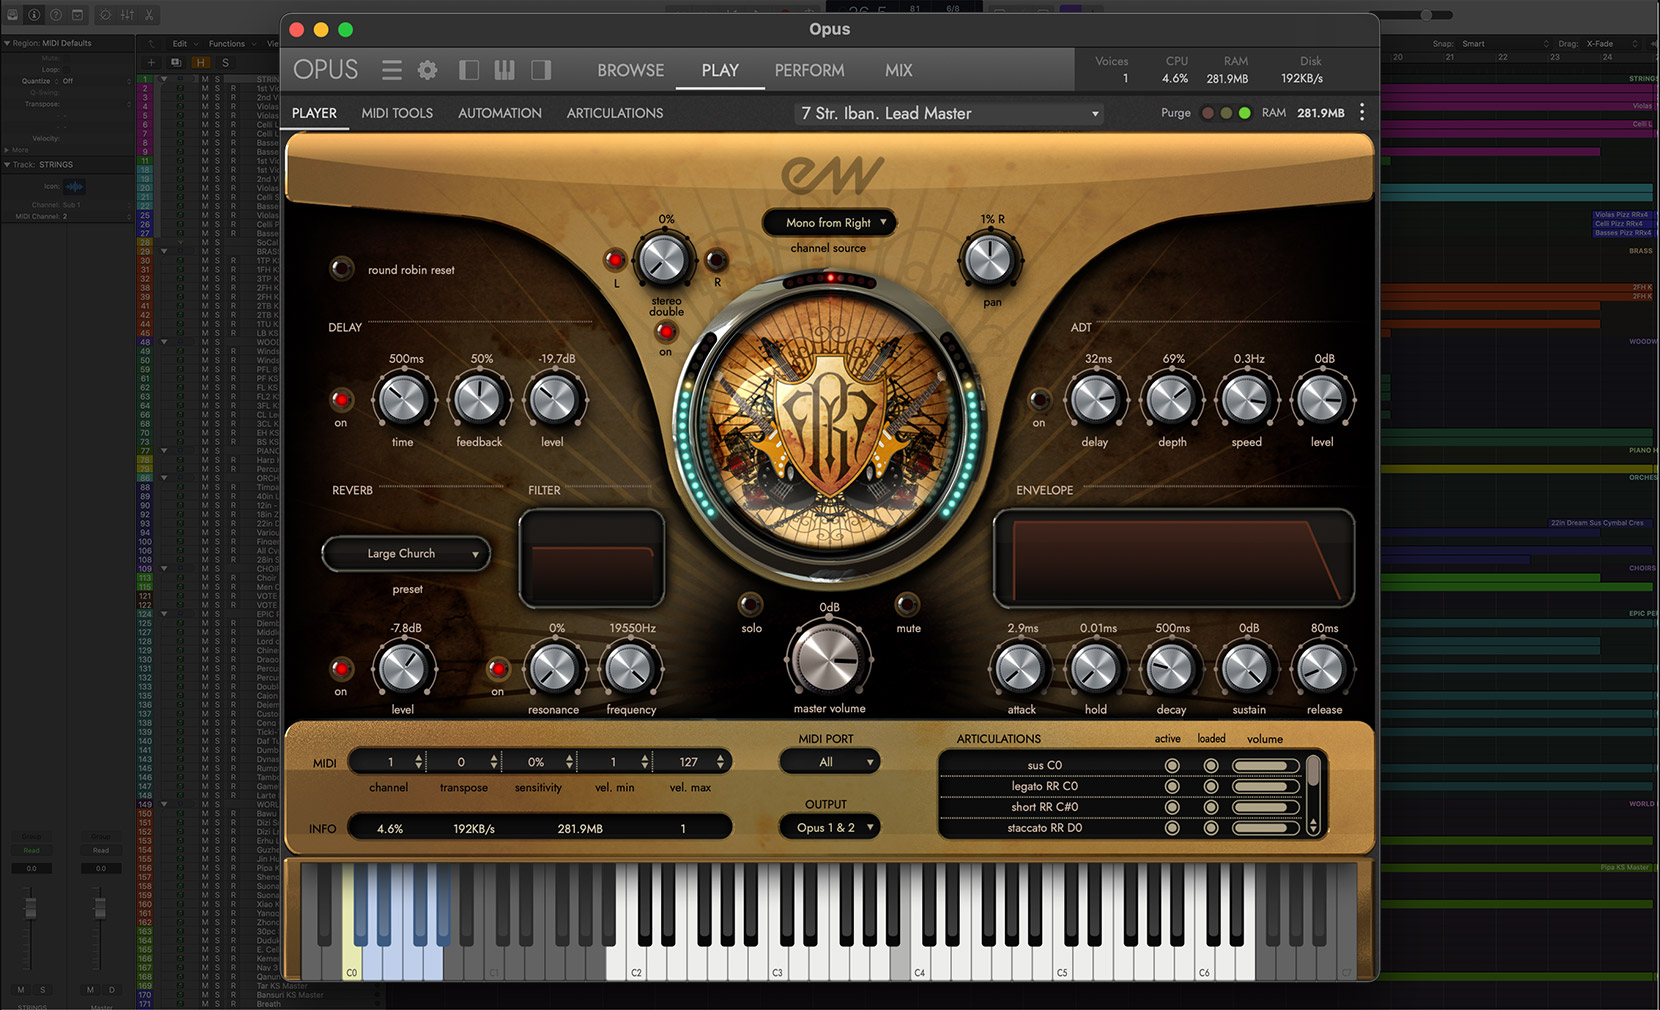Screen dimensions: 1660x1010
Task: Toggle the right inspector panel icon
Action: click(541, 70)
